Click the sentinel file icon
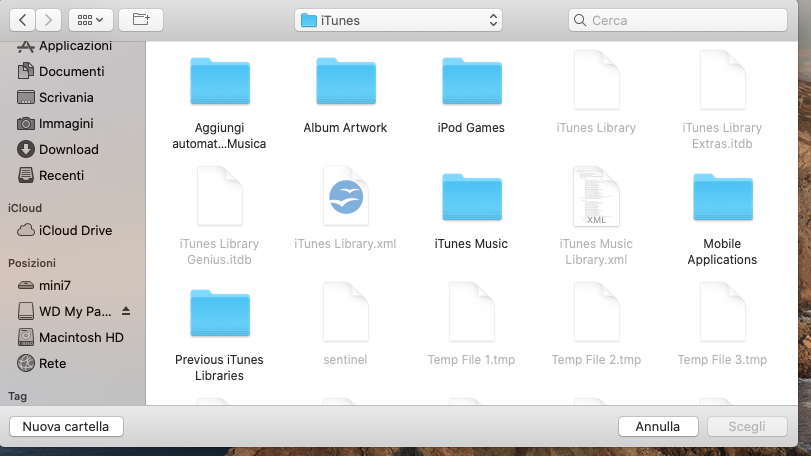 click(x=346, y=312)
